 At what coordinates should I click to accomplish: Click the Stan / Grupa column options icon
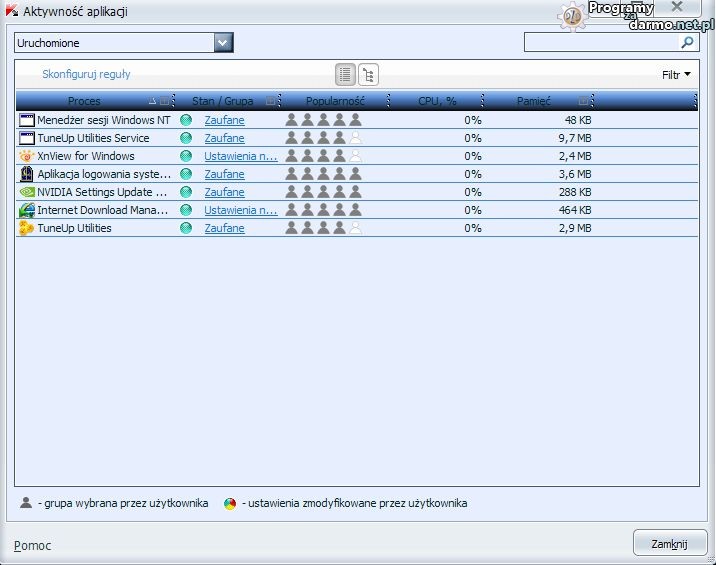tap(270, 101)
